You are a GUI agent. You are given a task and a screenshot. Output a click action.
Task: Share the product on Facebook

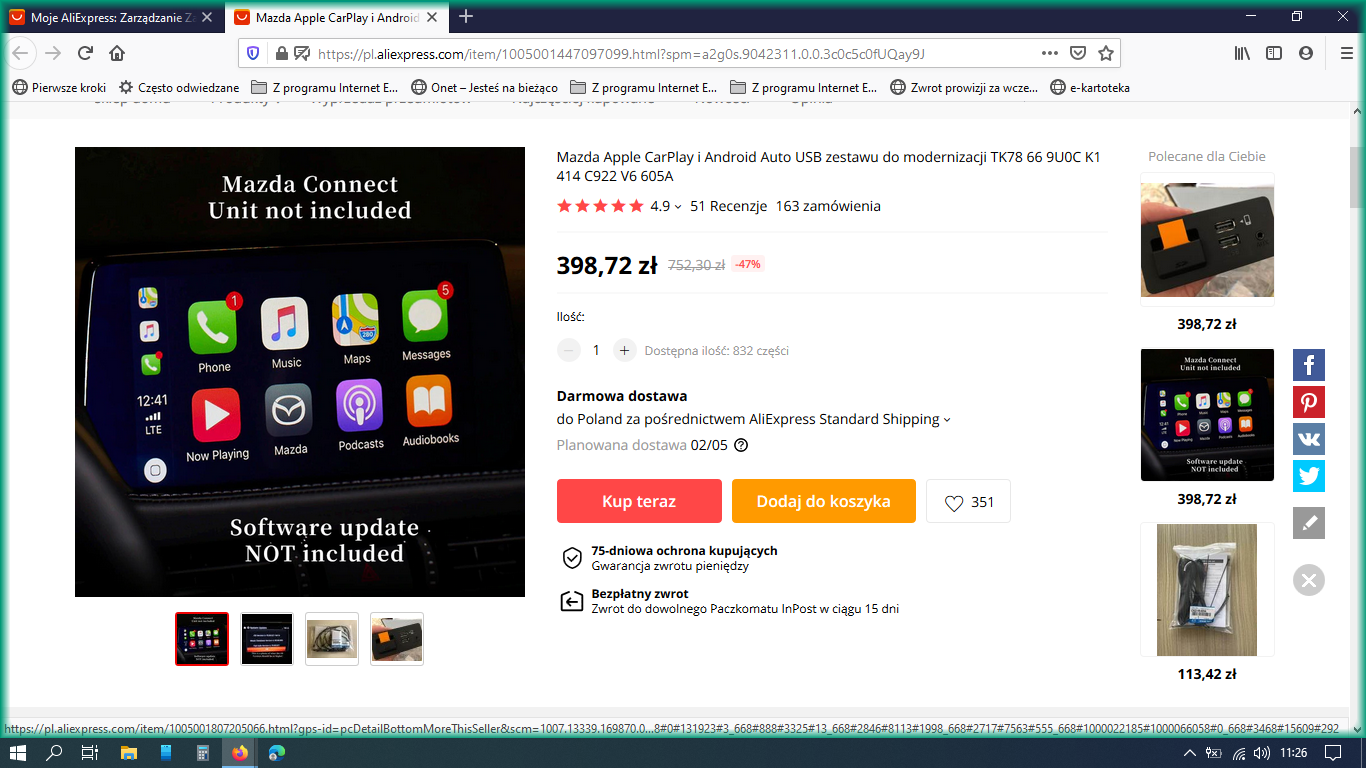[1308, 365]
